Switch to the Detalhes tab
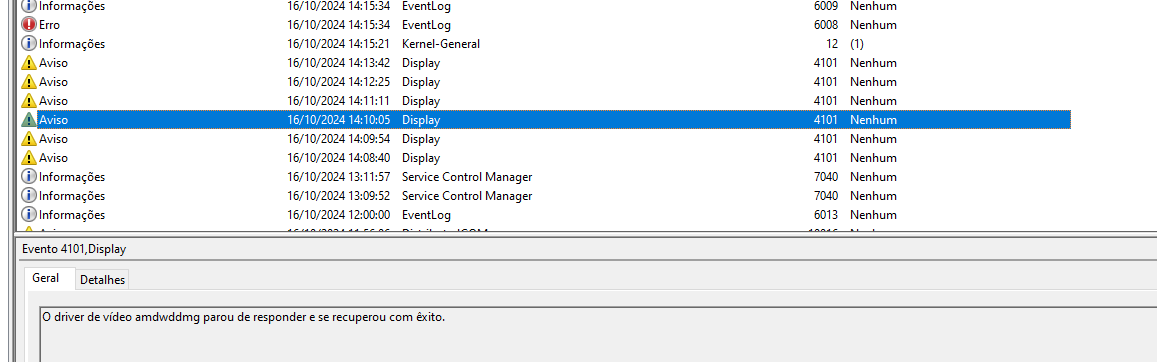This screenshot has height=362, width=1157. point(103,280)
